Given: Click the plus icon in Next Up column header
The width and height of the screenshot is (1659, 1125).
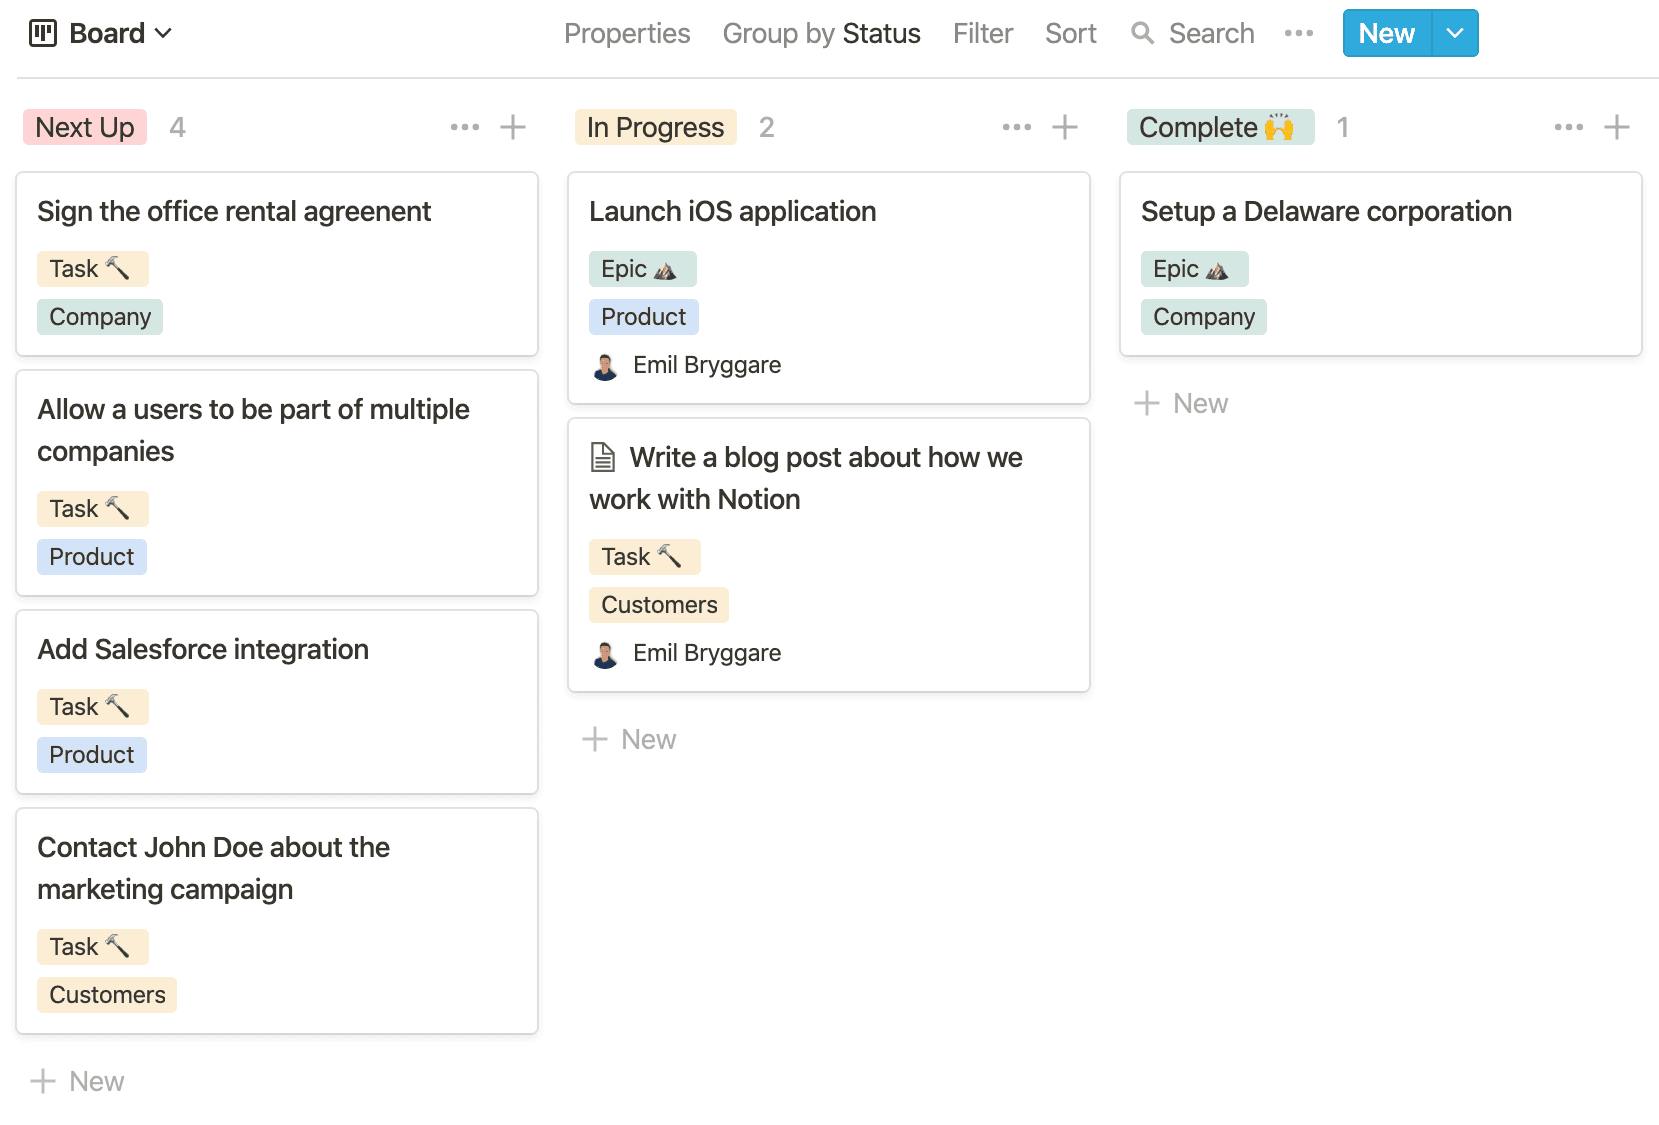Looking at the screenshot, I should pos(513,127).
